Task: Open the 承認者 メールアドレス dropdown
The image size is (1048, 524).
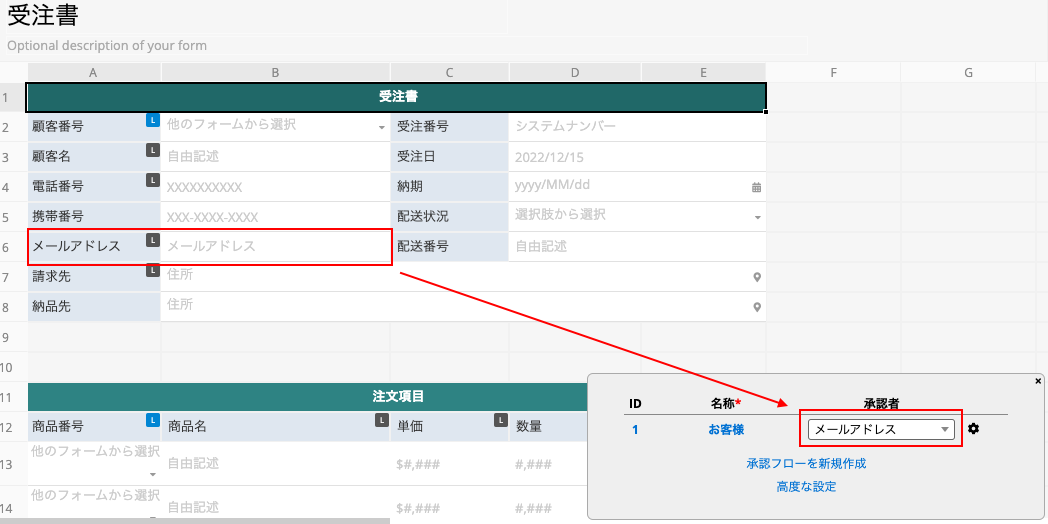Action: (x=880, y=429)
